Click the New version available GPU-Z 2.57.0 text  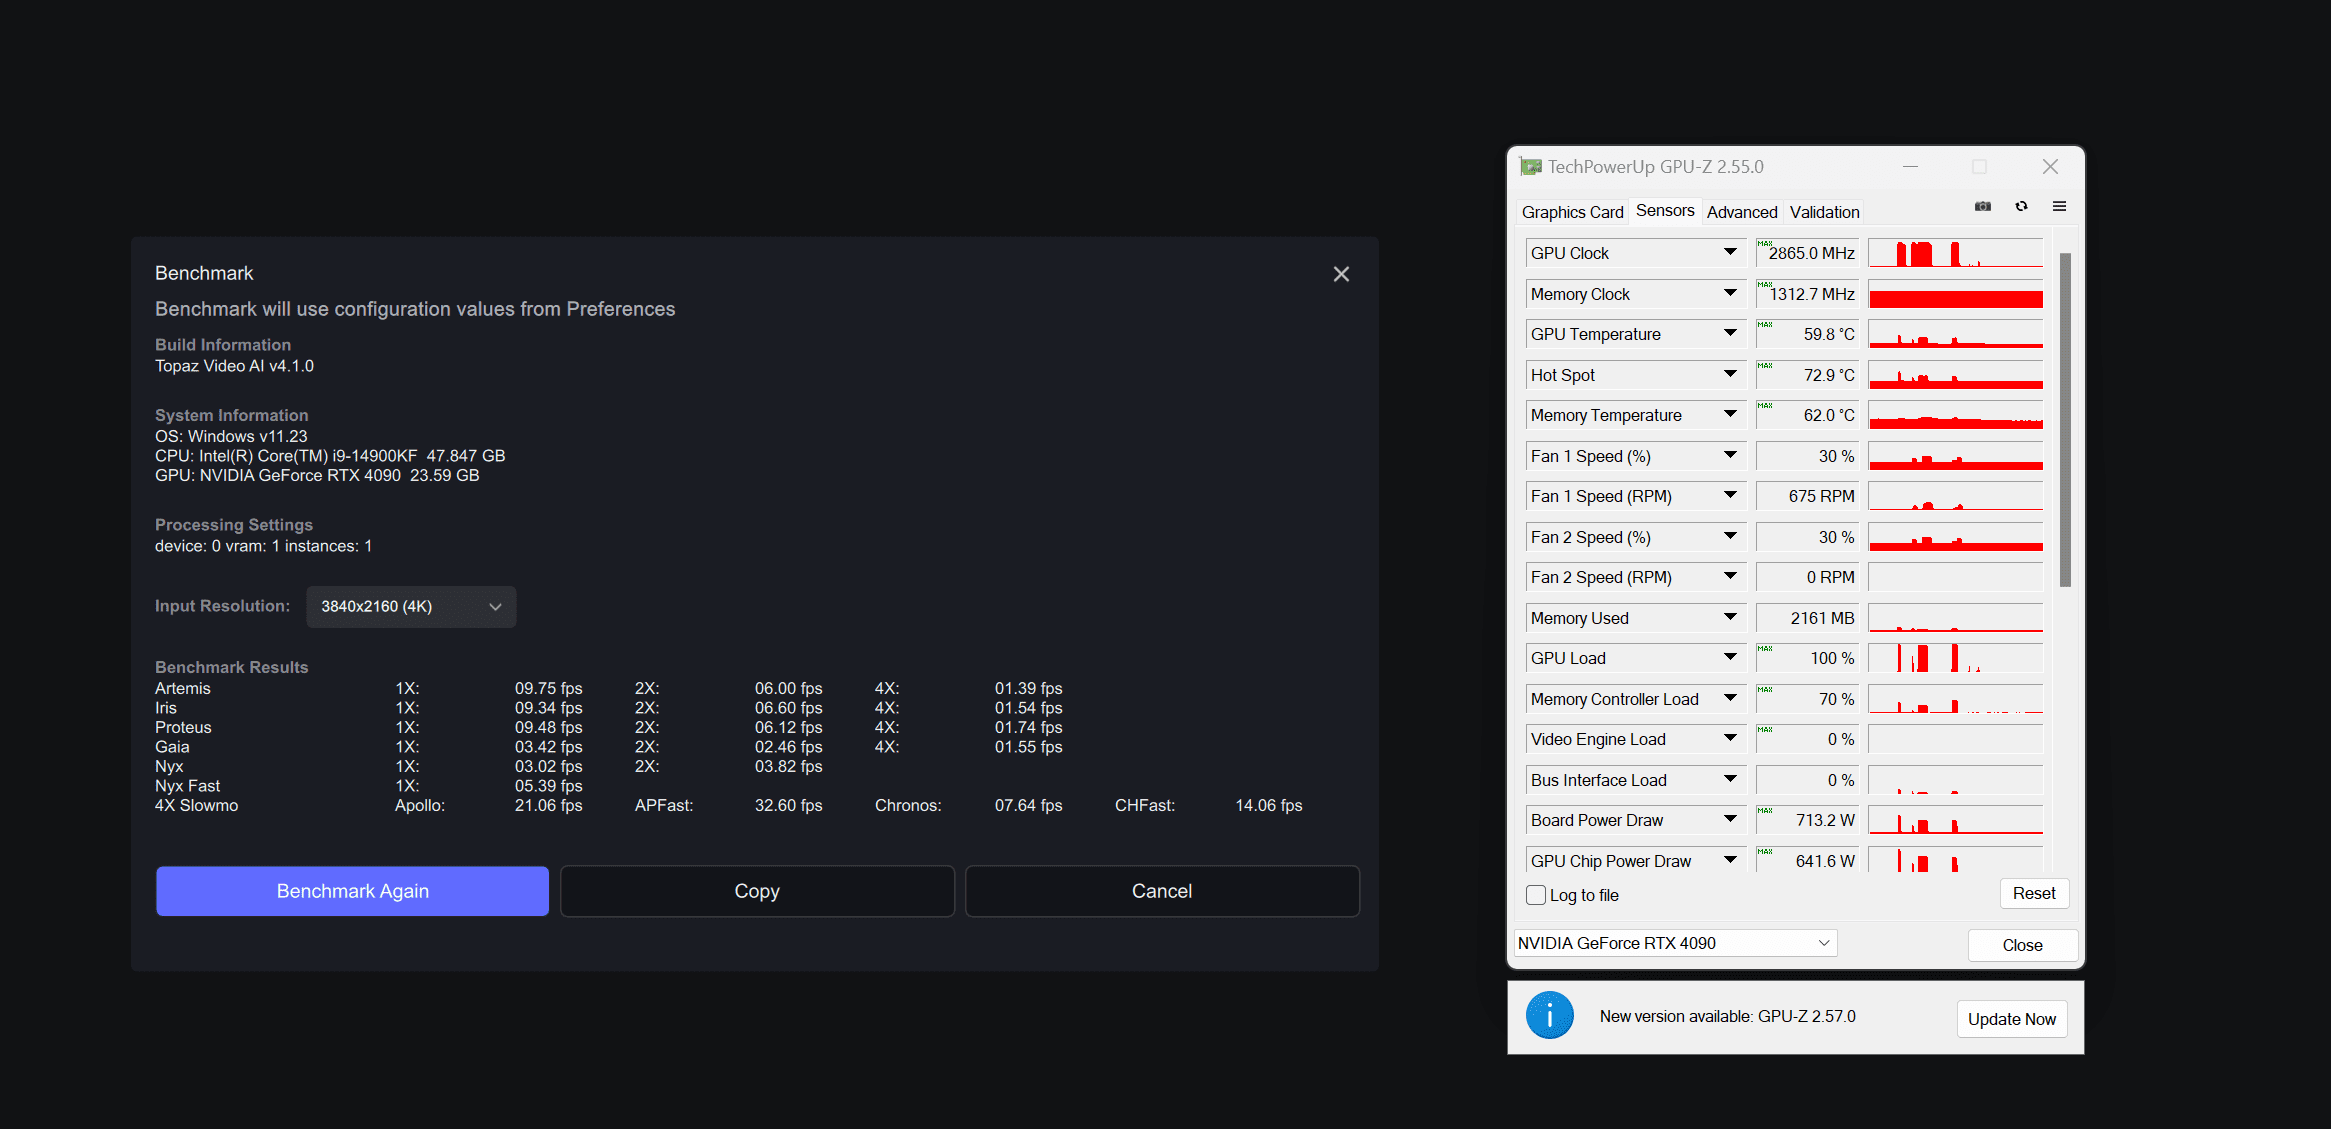click(1727, 1016)
